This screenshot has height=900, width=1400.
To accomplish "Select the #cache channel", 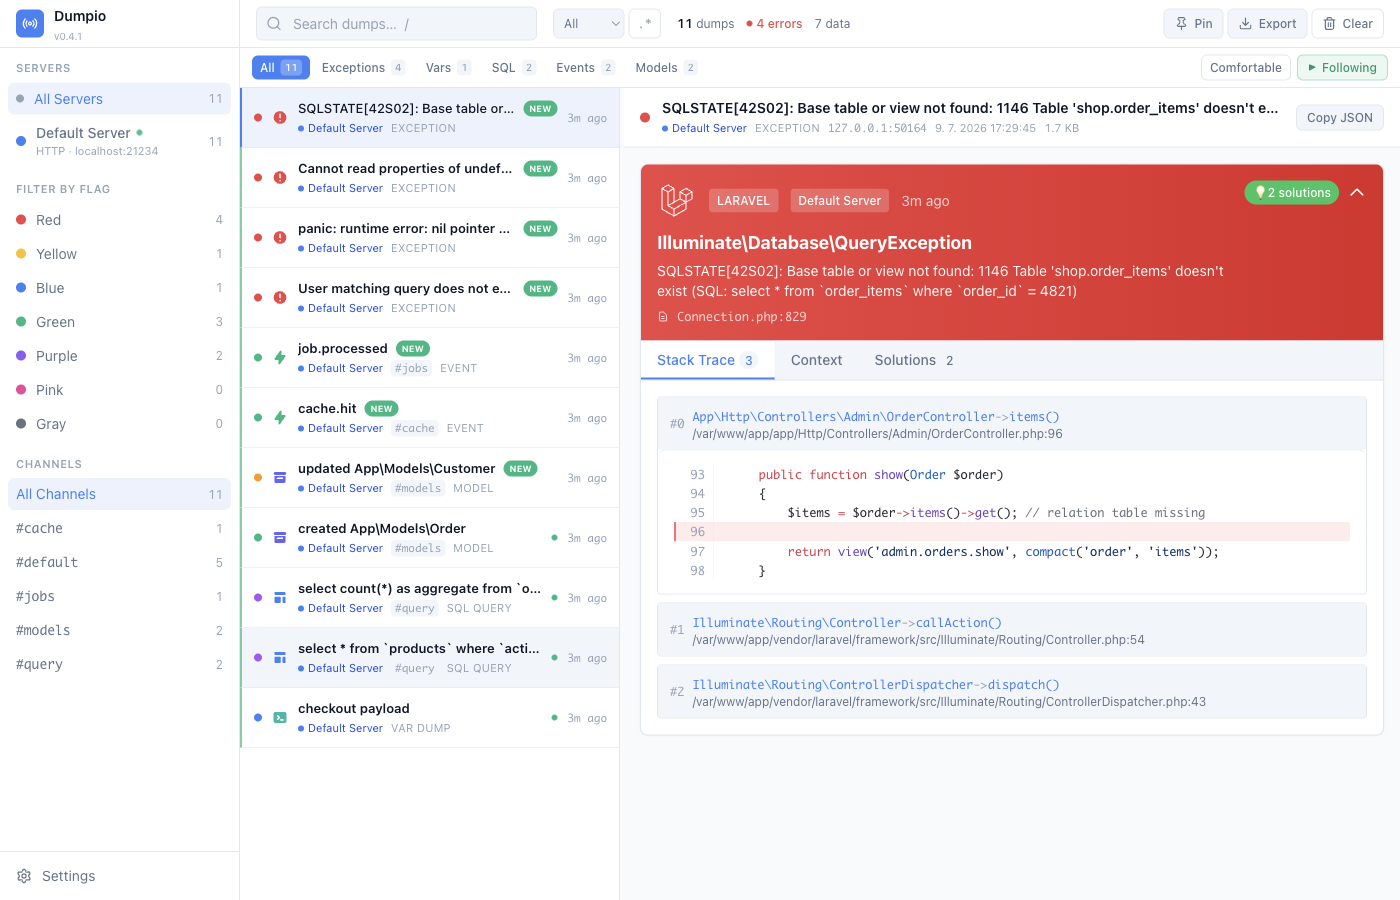I will [119, 528].
